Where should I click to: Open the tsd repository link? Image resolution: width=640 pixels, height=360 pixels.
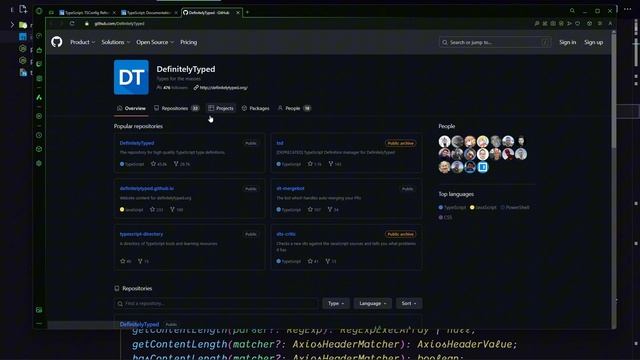coord(280,143)
